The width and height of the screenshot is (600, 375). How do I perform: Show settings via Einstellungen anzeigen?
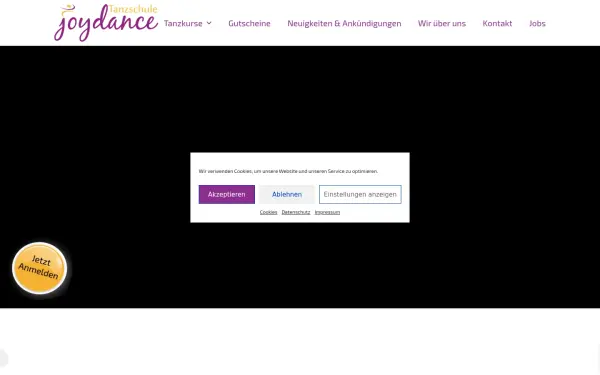point(360,194)
